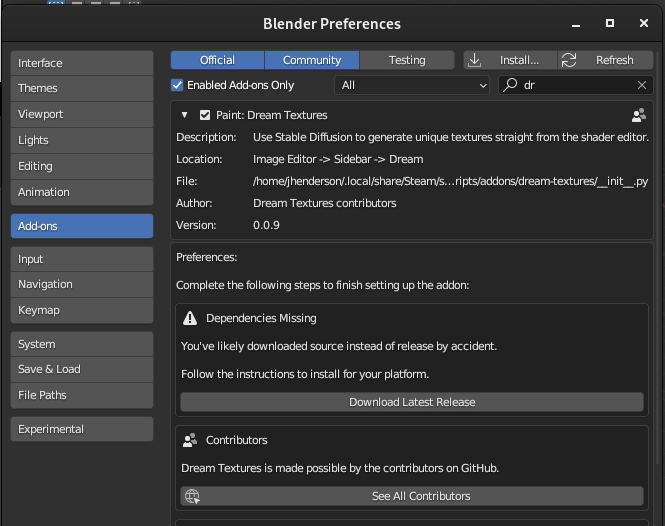
Task: Minimize the Blender Preferences window
Action: [x=576, y=24]
